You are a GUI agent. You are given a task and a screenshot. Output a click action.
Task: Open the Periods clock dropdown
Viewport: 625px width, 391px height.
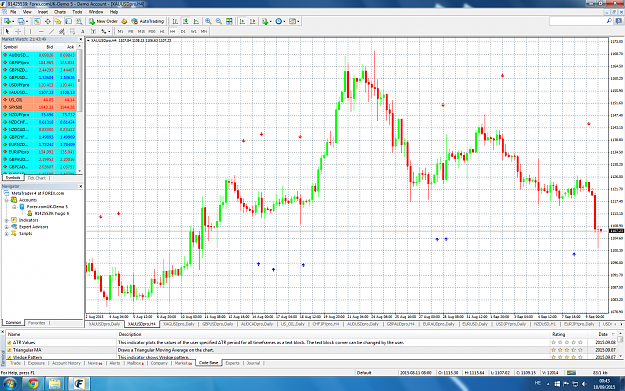point(280,21)
